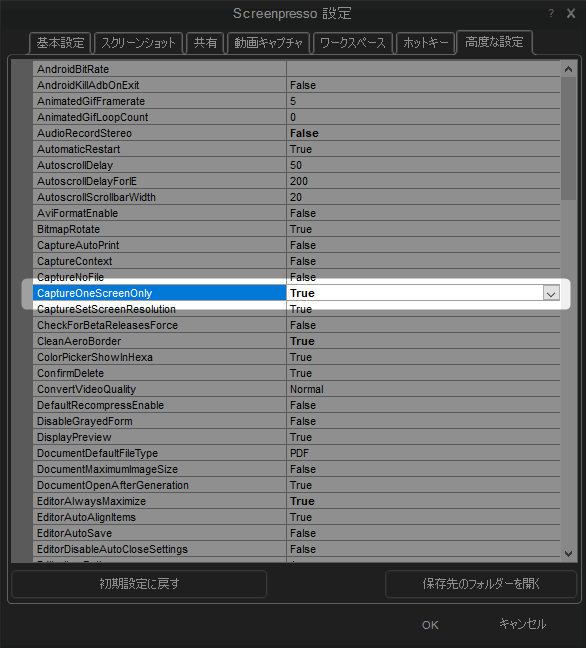Image resolution: width=586 pixels, height=648 pixels.
Task: Click the キャンセル button
Action: (x=522, y=624)
